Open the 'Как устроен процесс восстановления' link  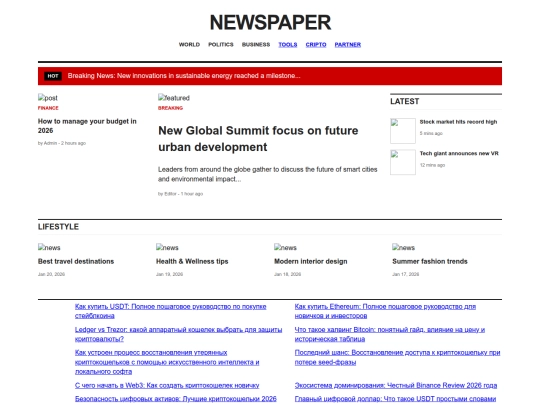pos(167,362)
